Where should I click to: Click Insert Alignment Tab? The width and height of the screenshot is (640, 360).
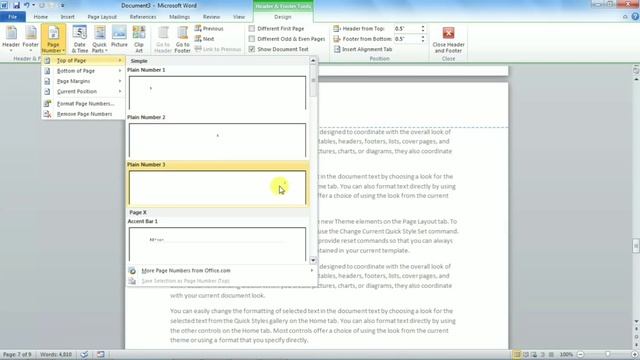coord(363,49)
